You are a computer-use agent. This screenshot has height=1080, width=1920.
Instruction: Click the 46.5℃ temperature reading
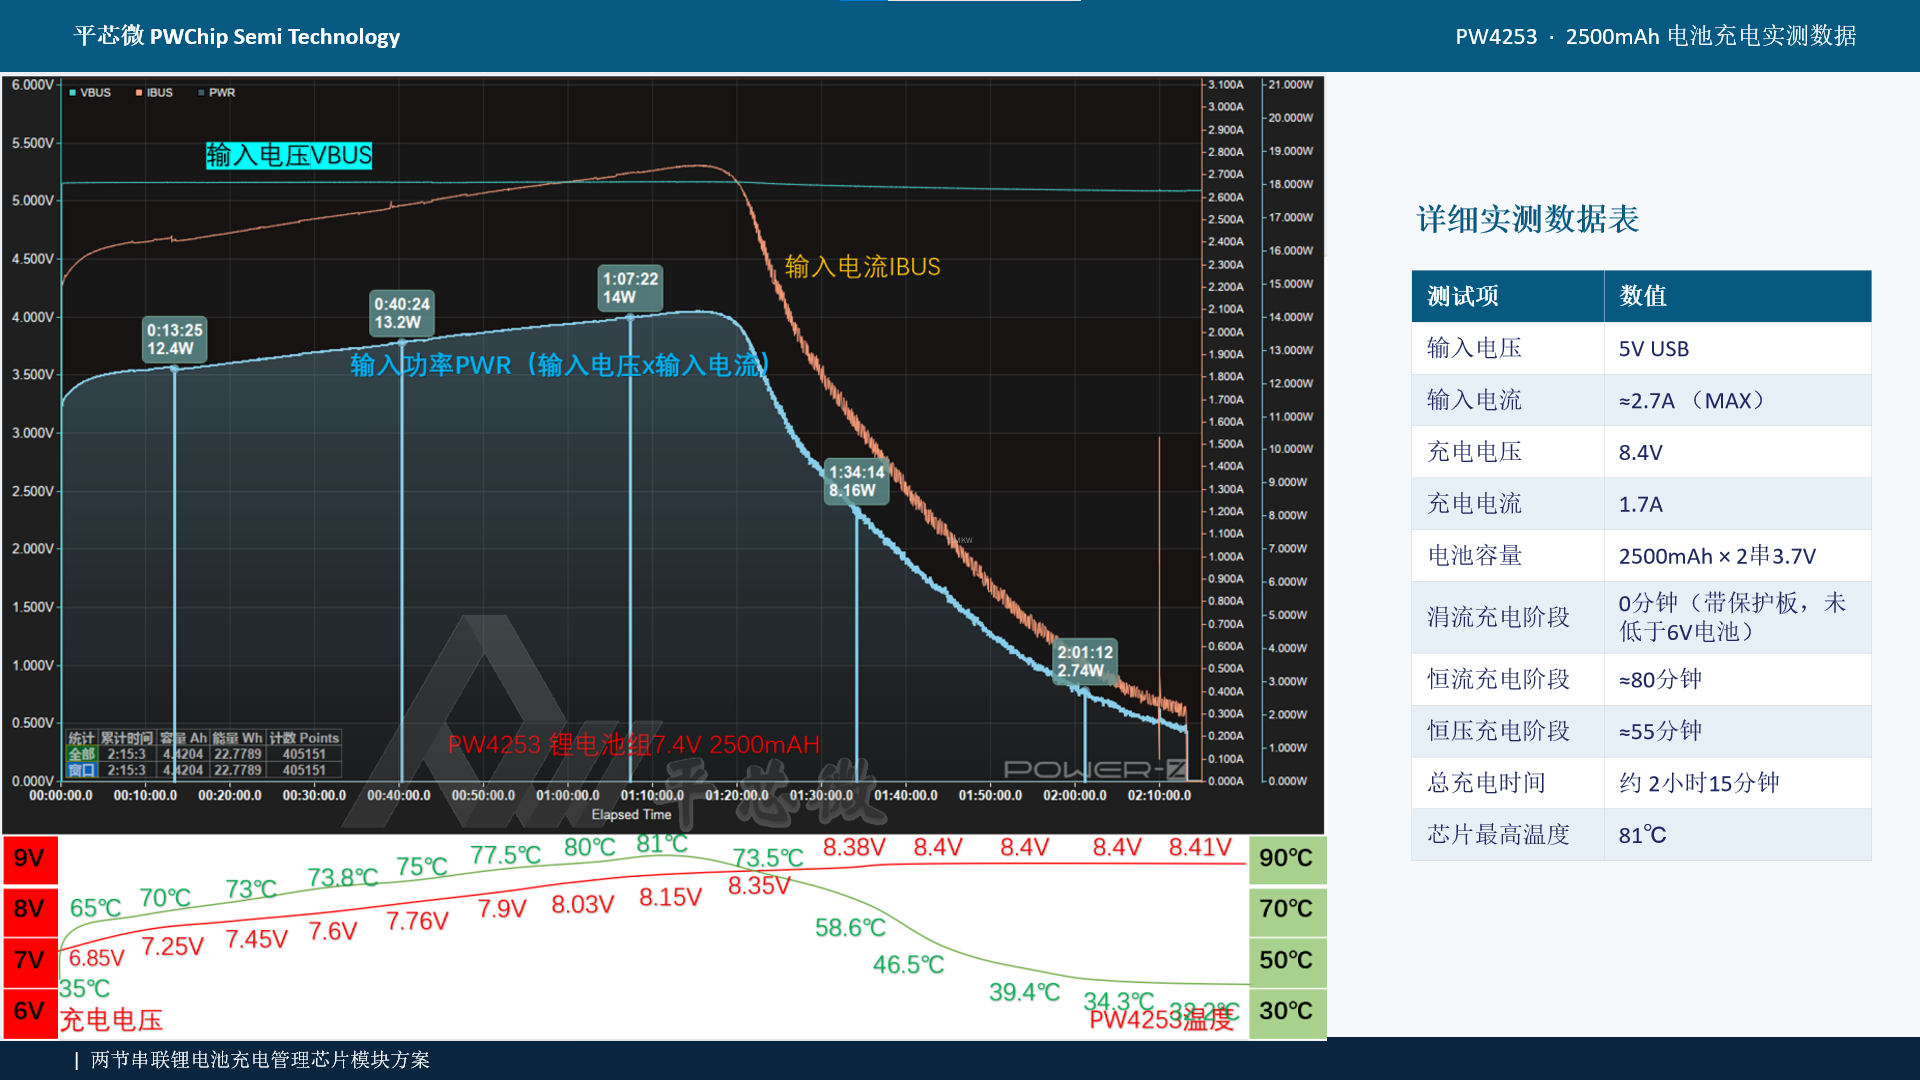pyautogui.click(x=909, y=965)
